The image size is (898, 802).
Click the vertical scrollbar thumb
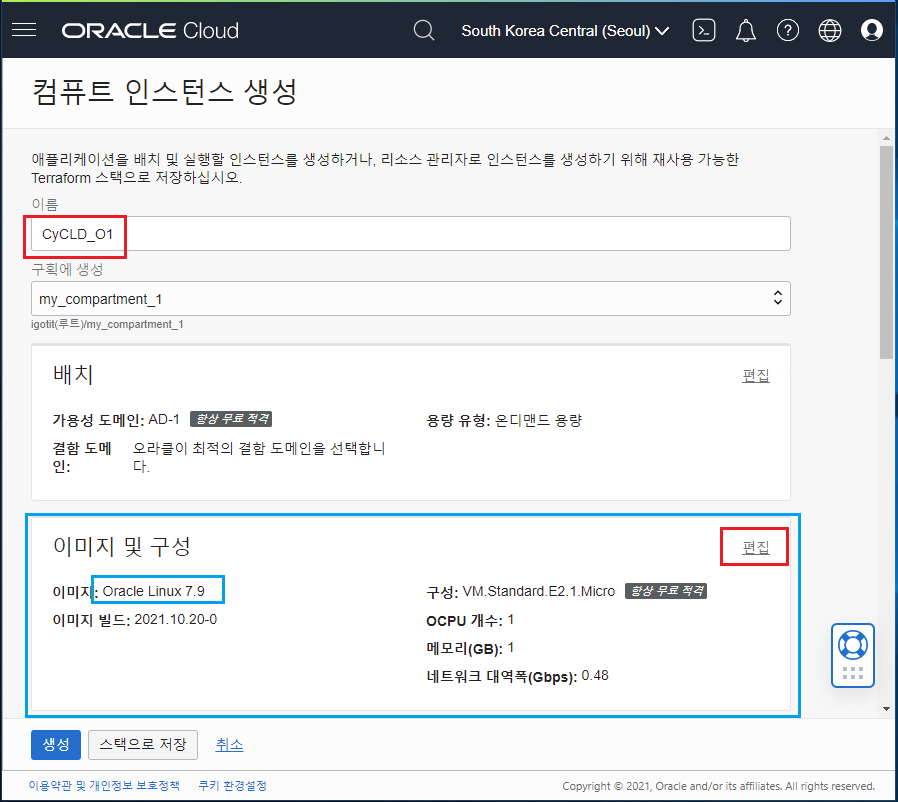[886, 252]
